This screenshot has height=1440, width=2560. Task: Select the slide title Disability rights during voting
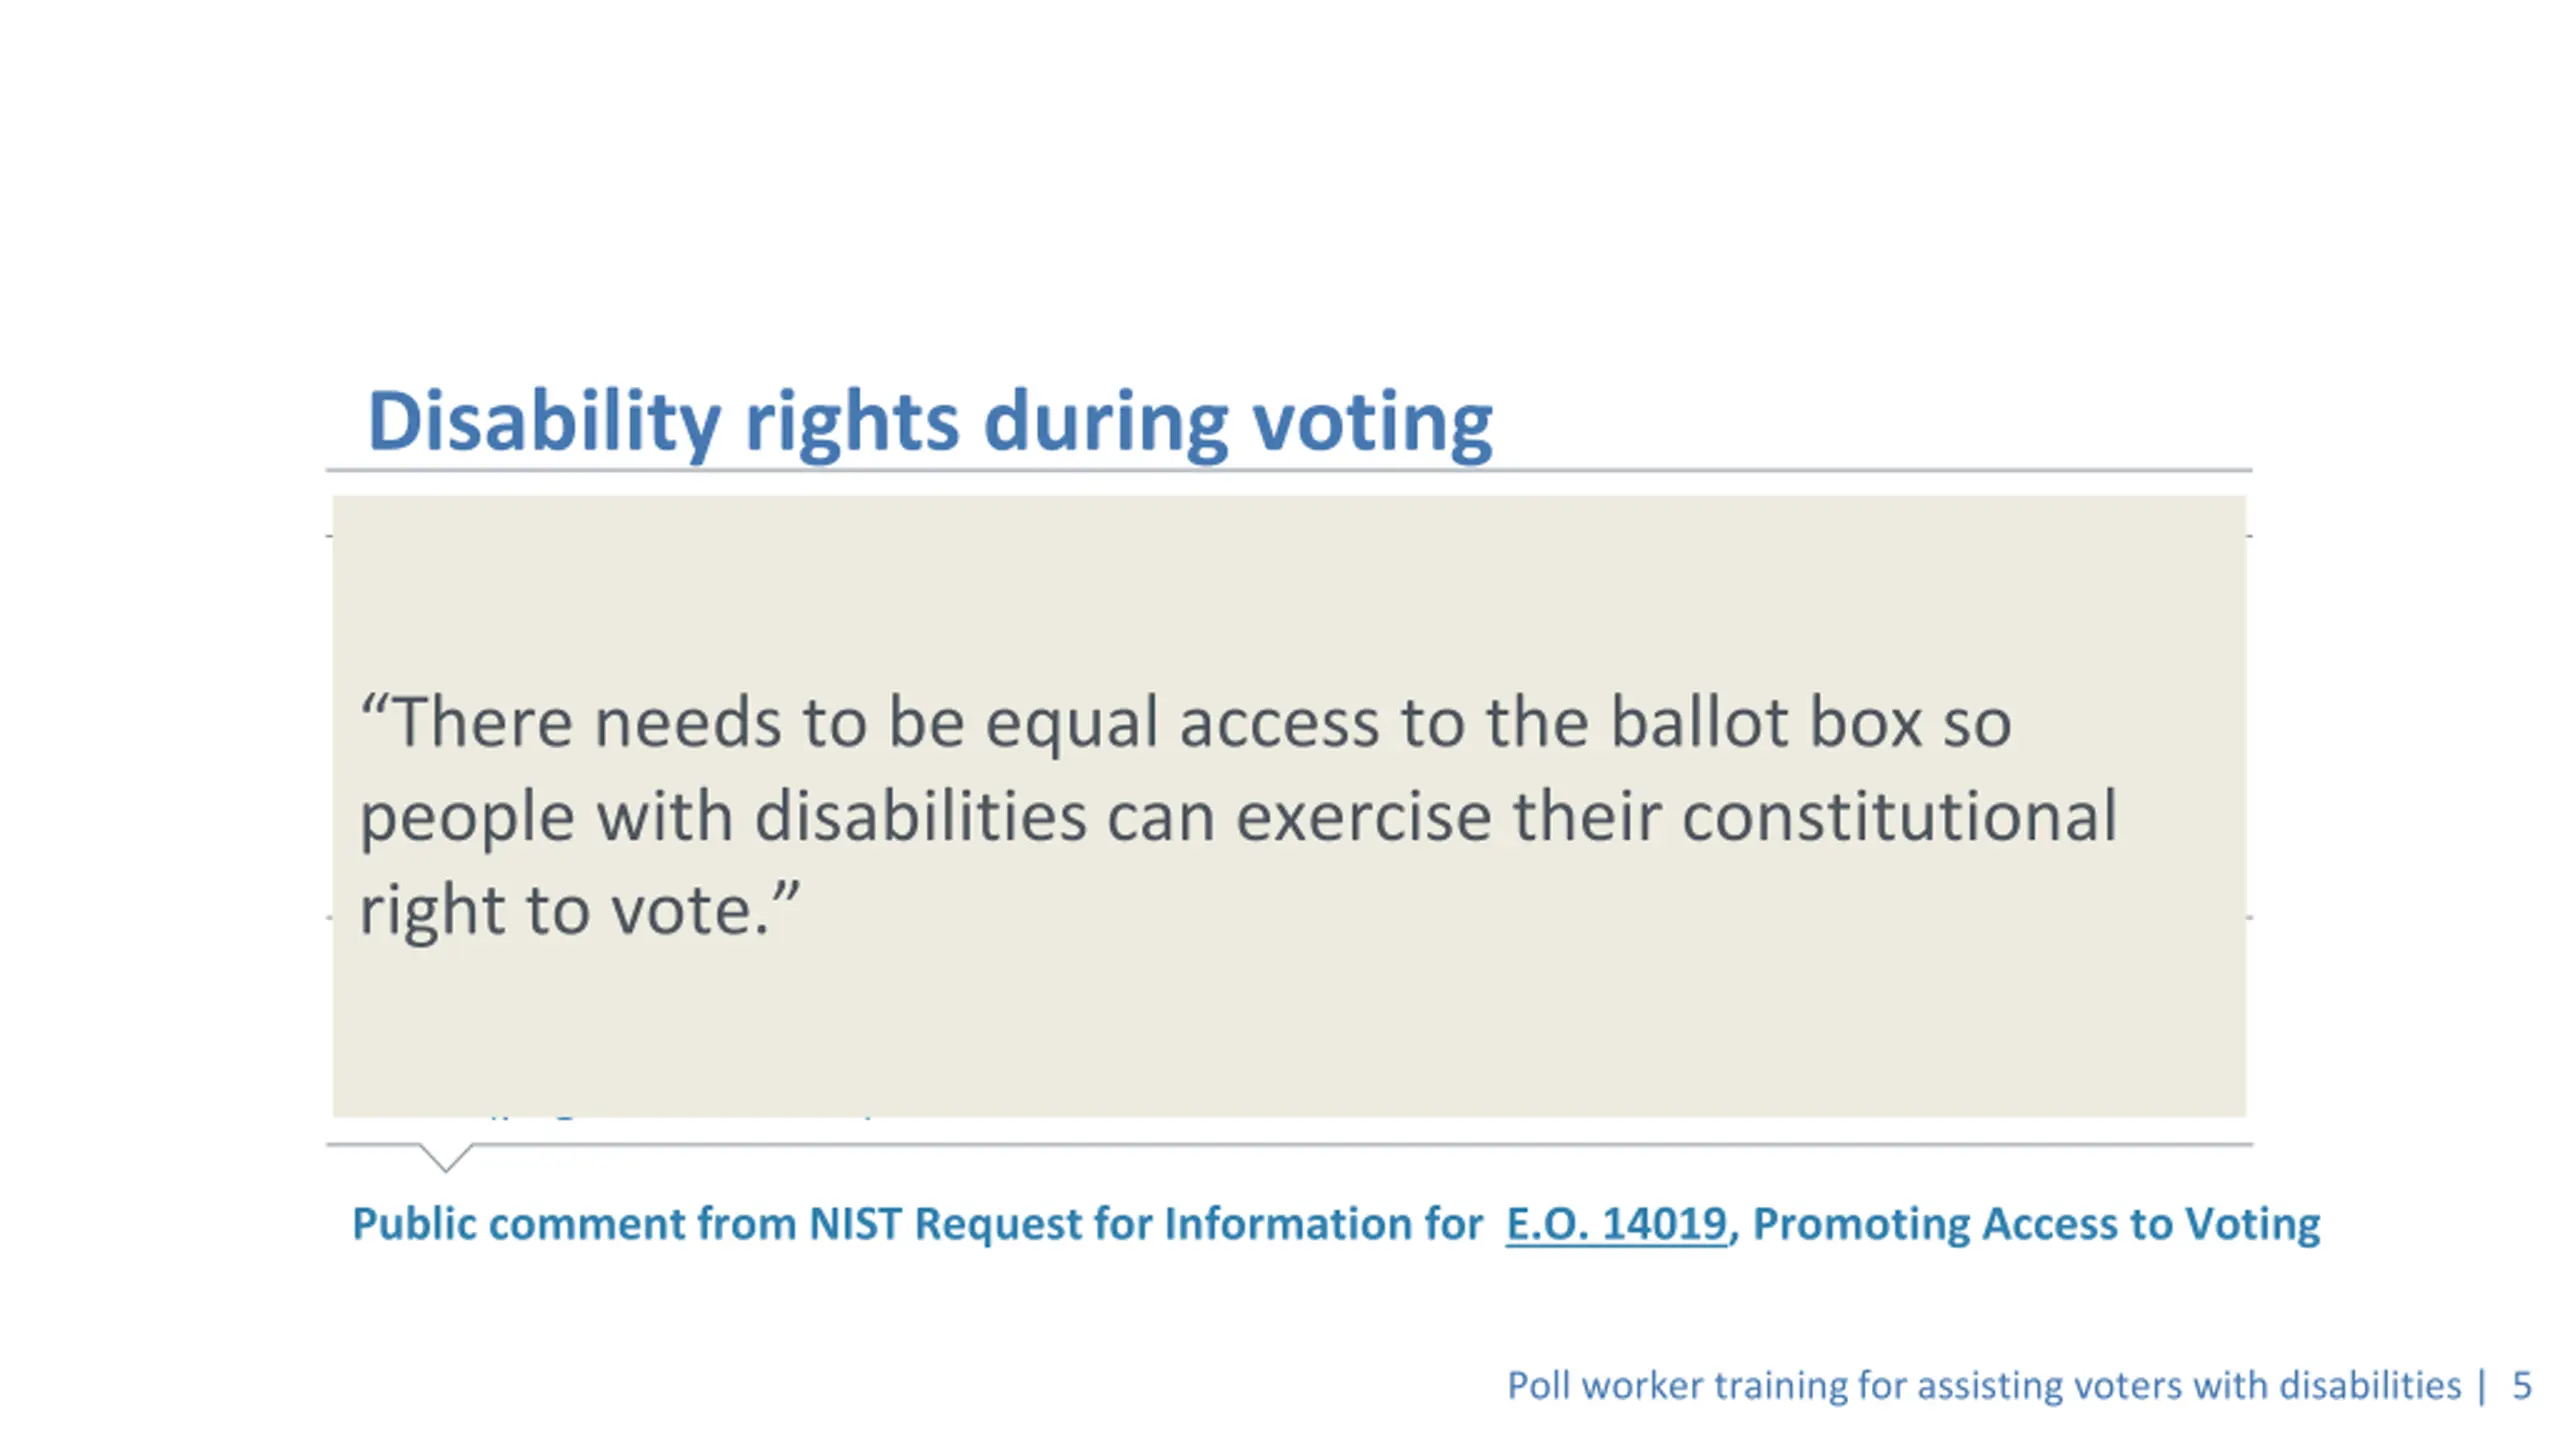coord(930,422)
